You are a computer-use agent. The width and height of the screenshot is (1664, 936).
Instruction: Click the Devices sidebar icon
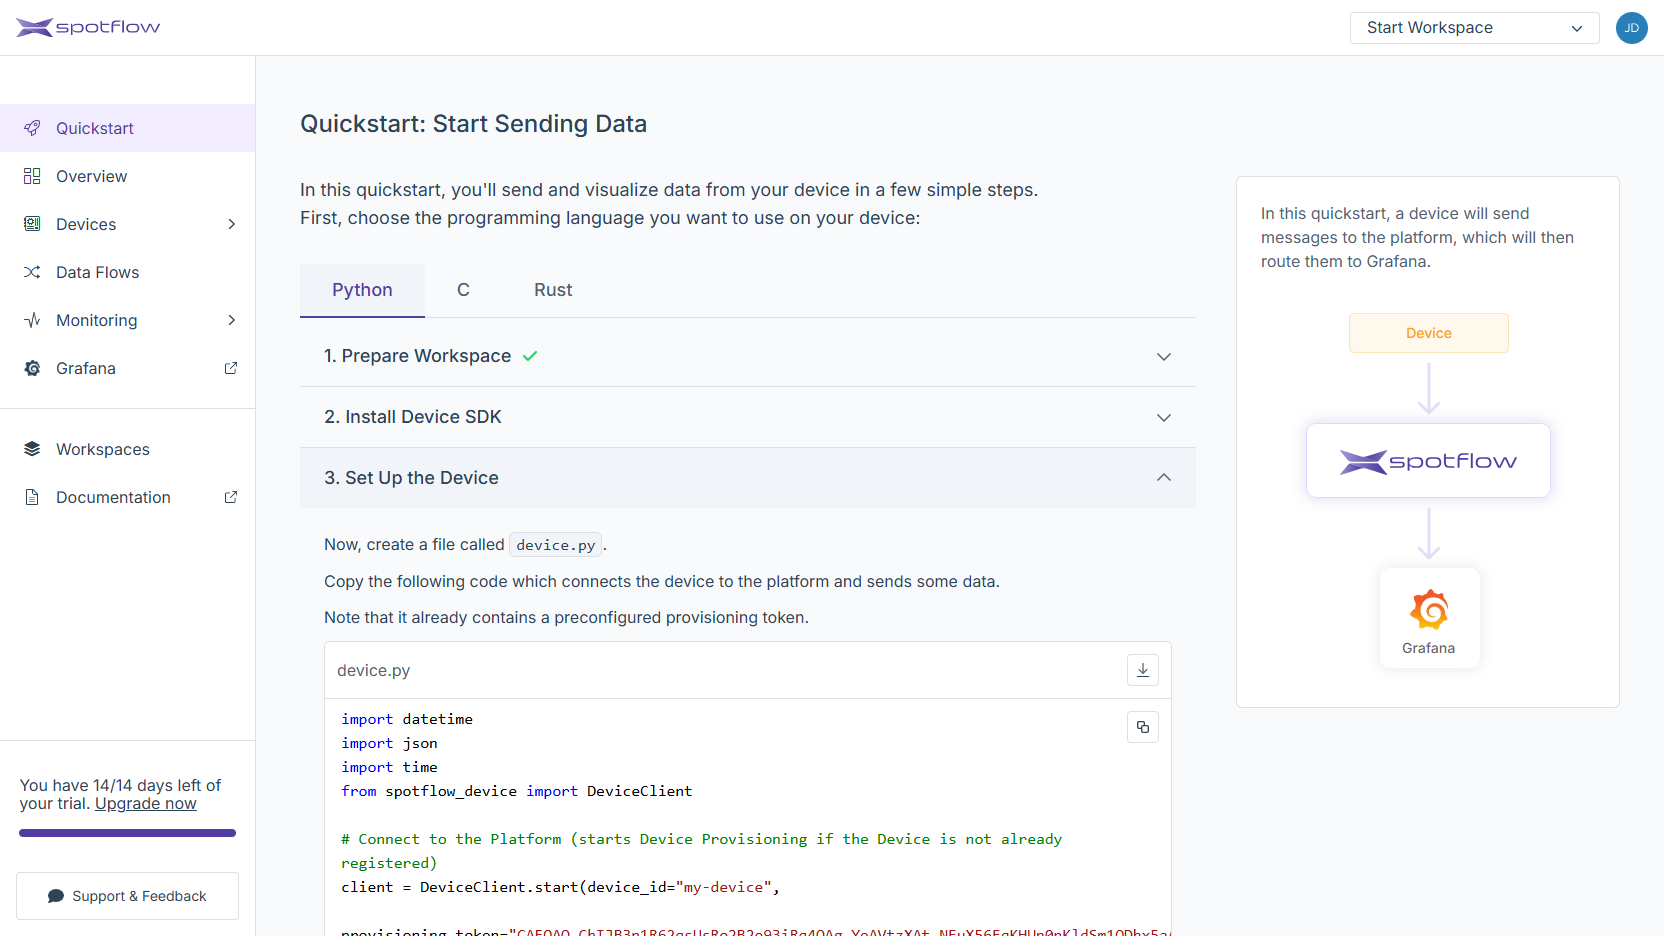click(32, 224)
